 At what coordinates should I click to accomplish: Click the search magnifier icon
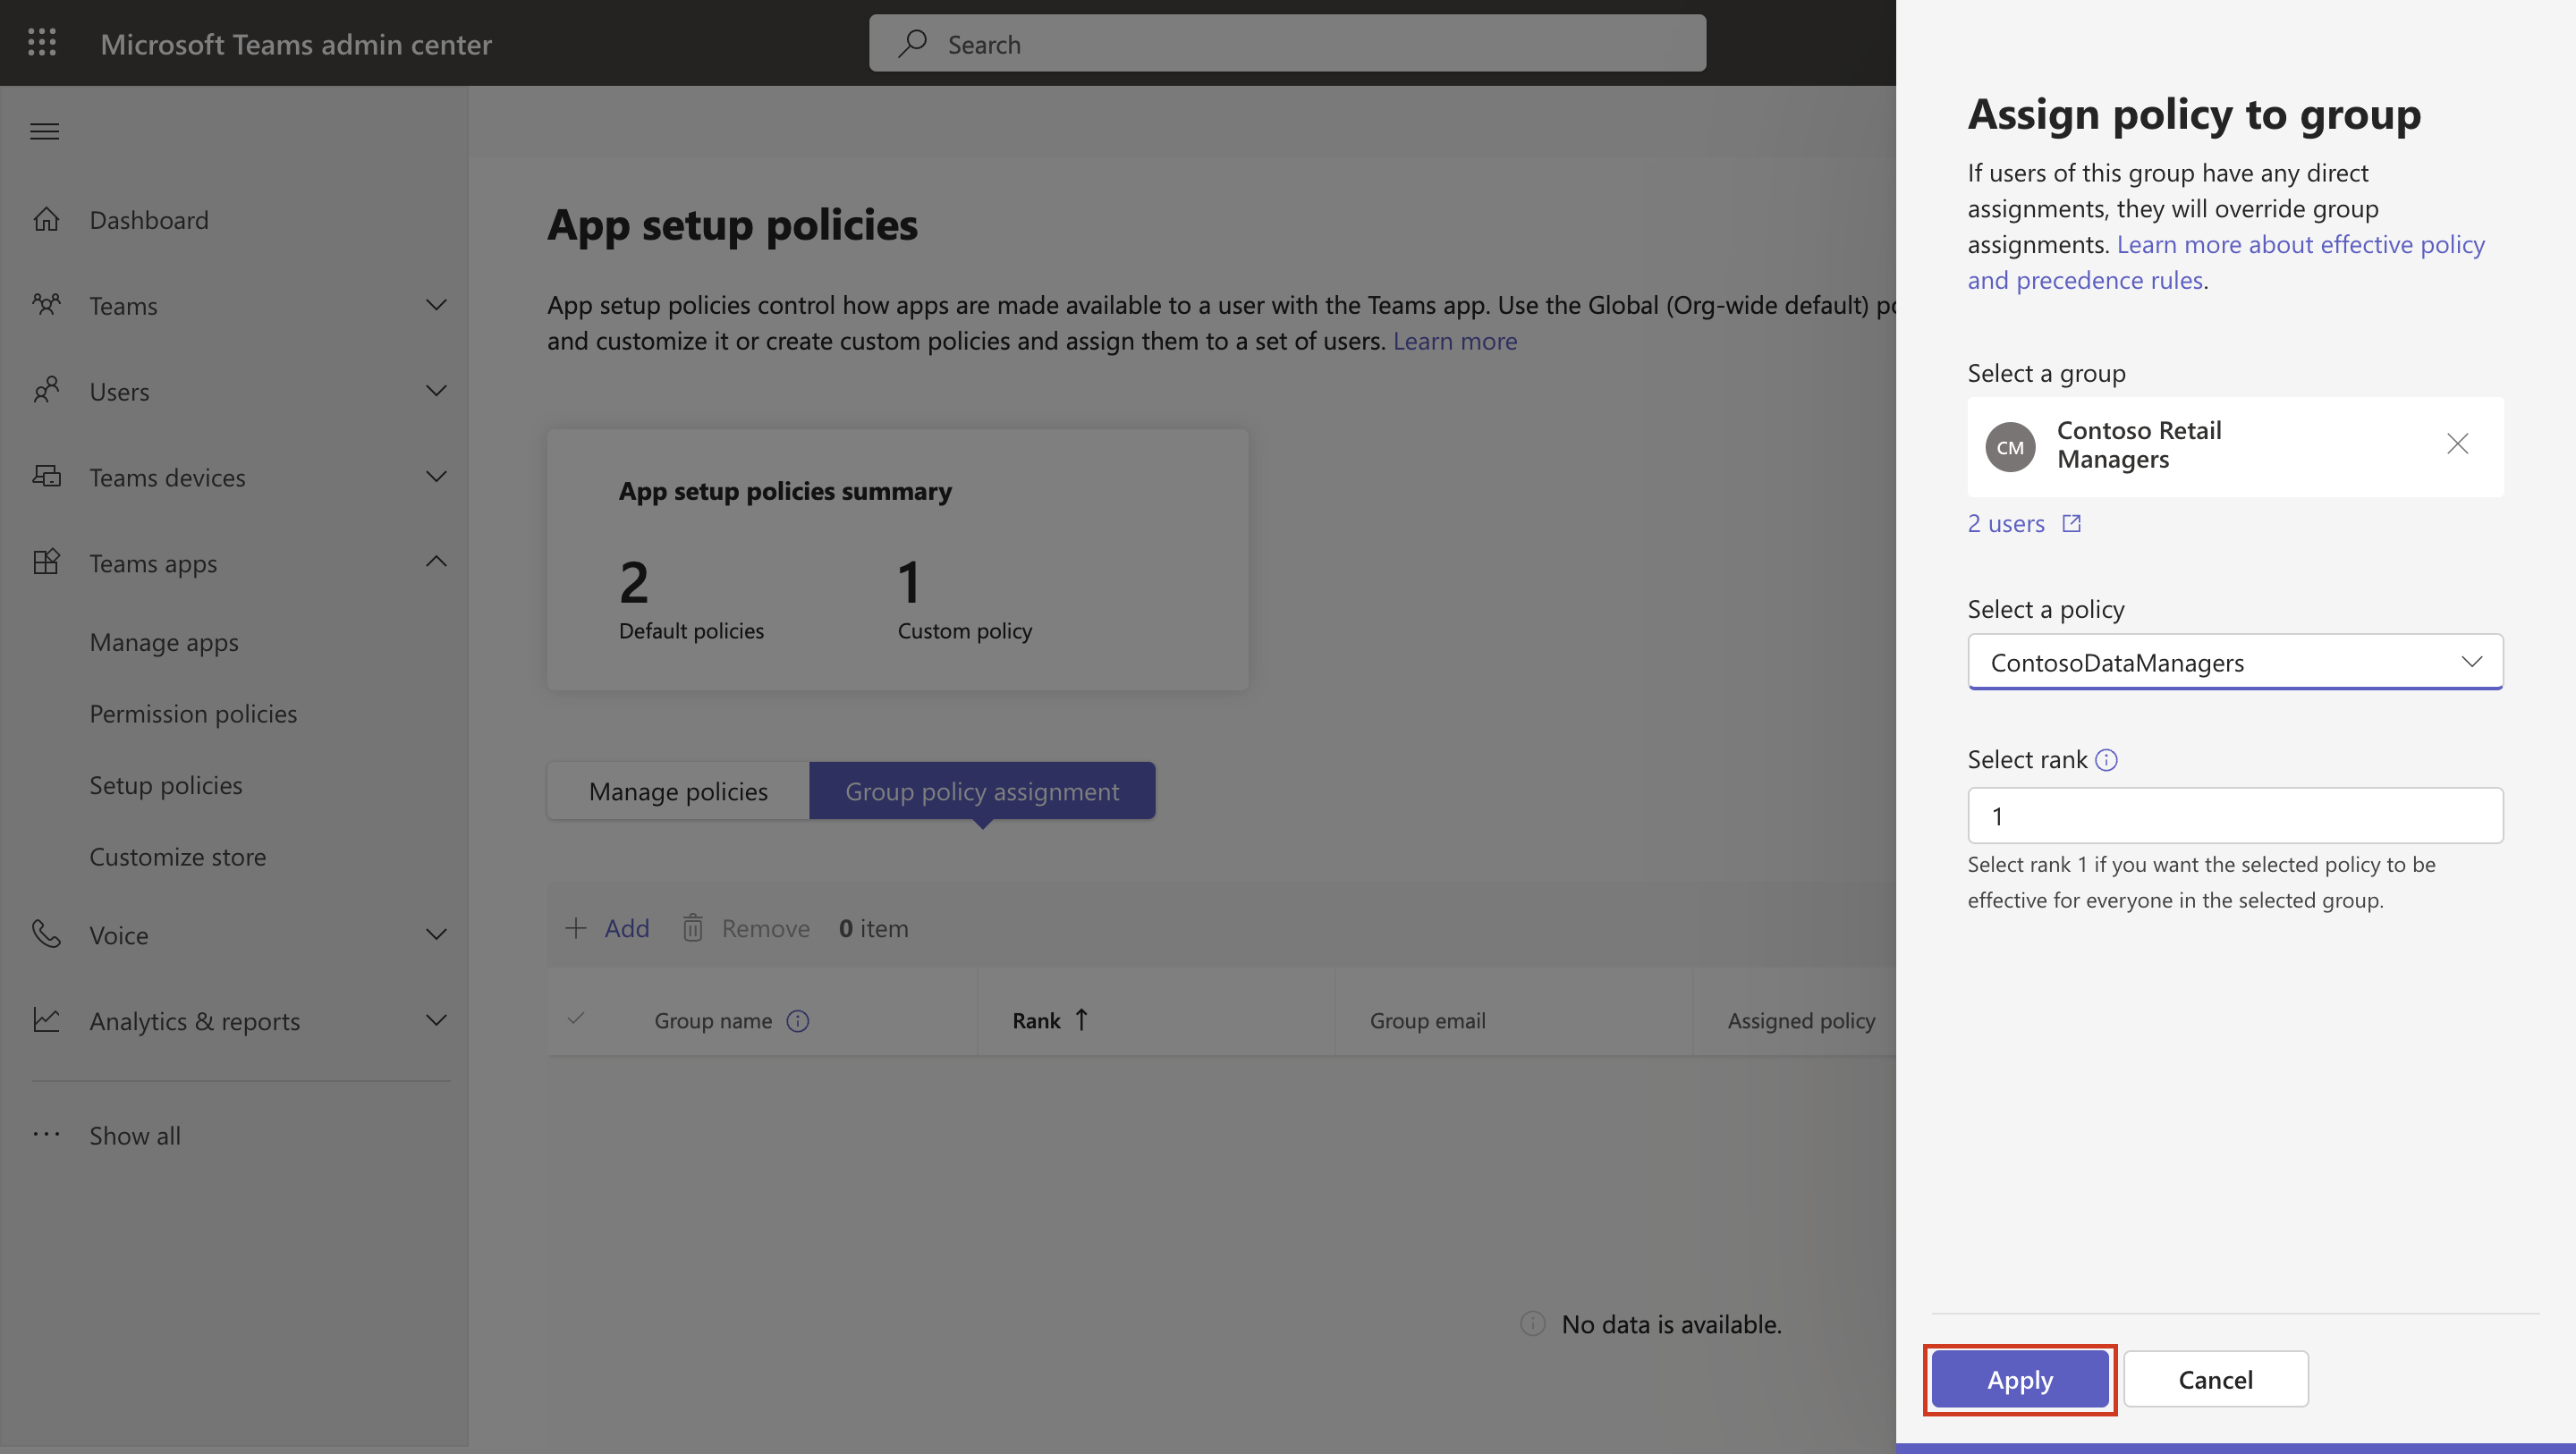(x=912, y=43)
